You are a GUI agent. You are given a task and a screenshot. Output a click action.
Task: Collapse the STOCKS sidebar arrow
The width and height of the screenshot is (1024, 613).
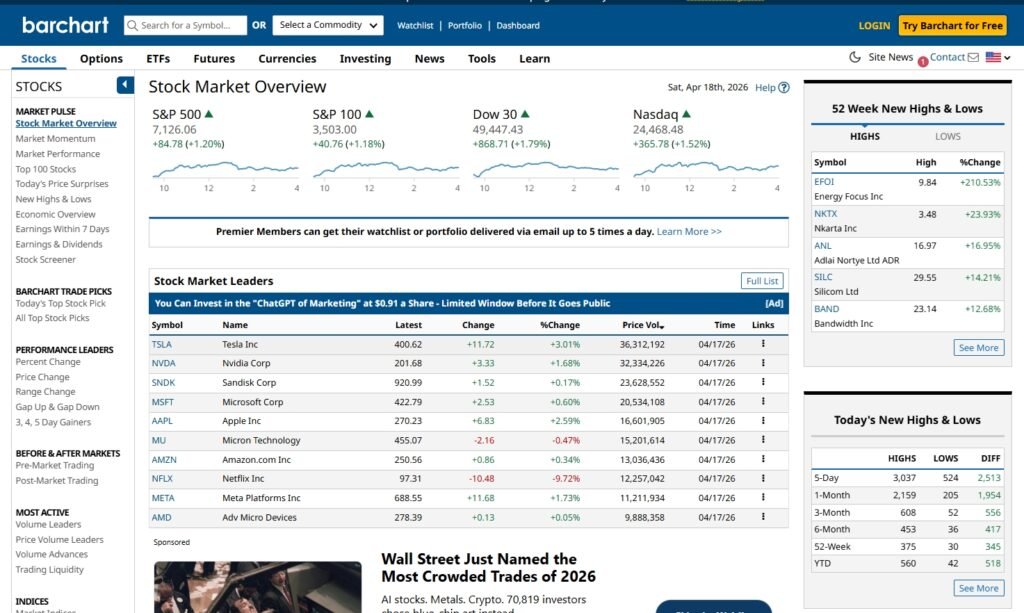pyautogui.click(x=125, y=85)
